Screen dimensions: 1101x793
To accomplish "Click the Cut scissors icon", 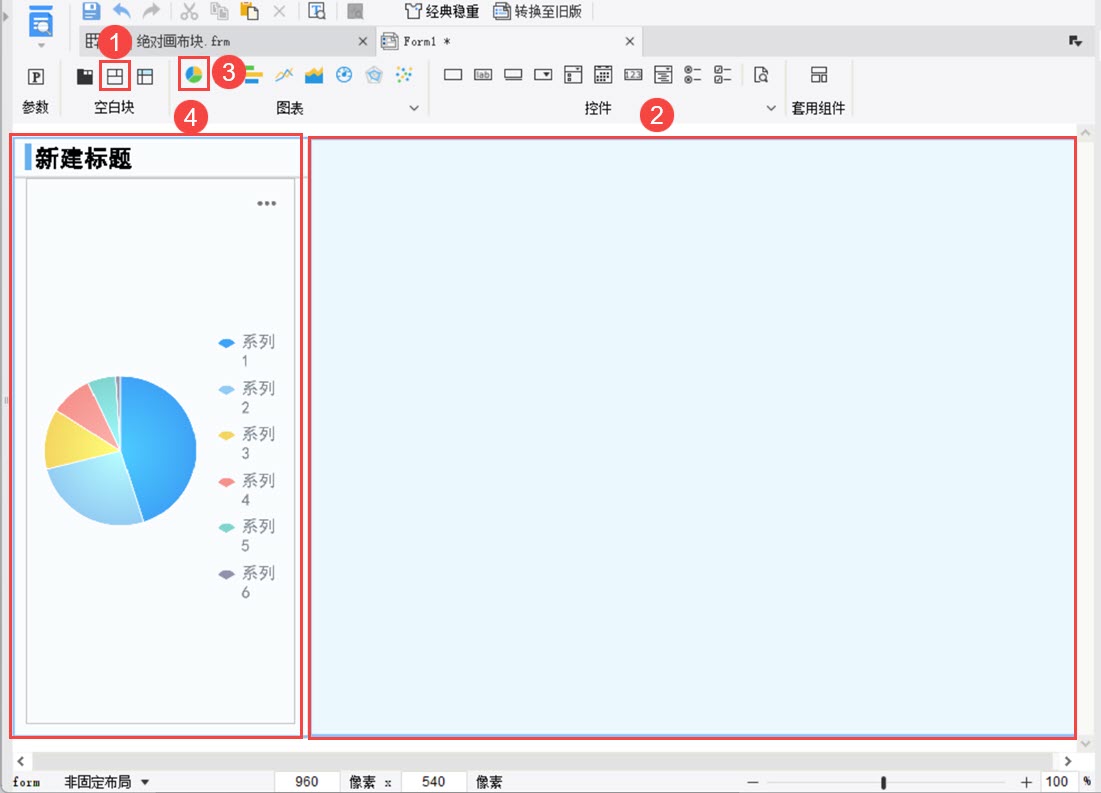I will (x=189, y=11).
